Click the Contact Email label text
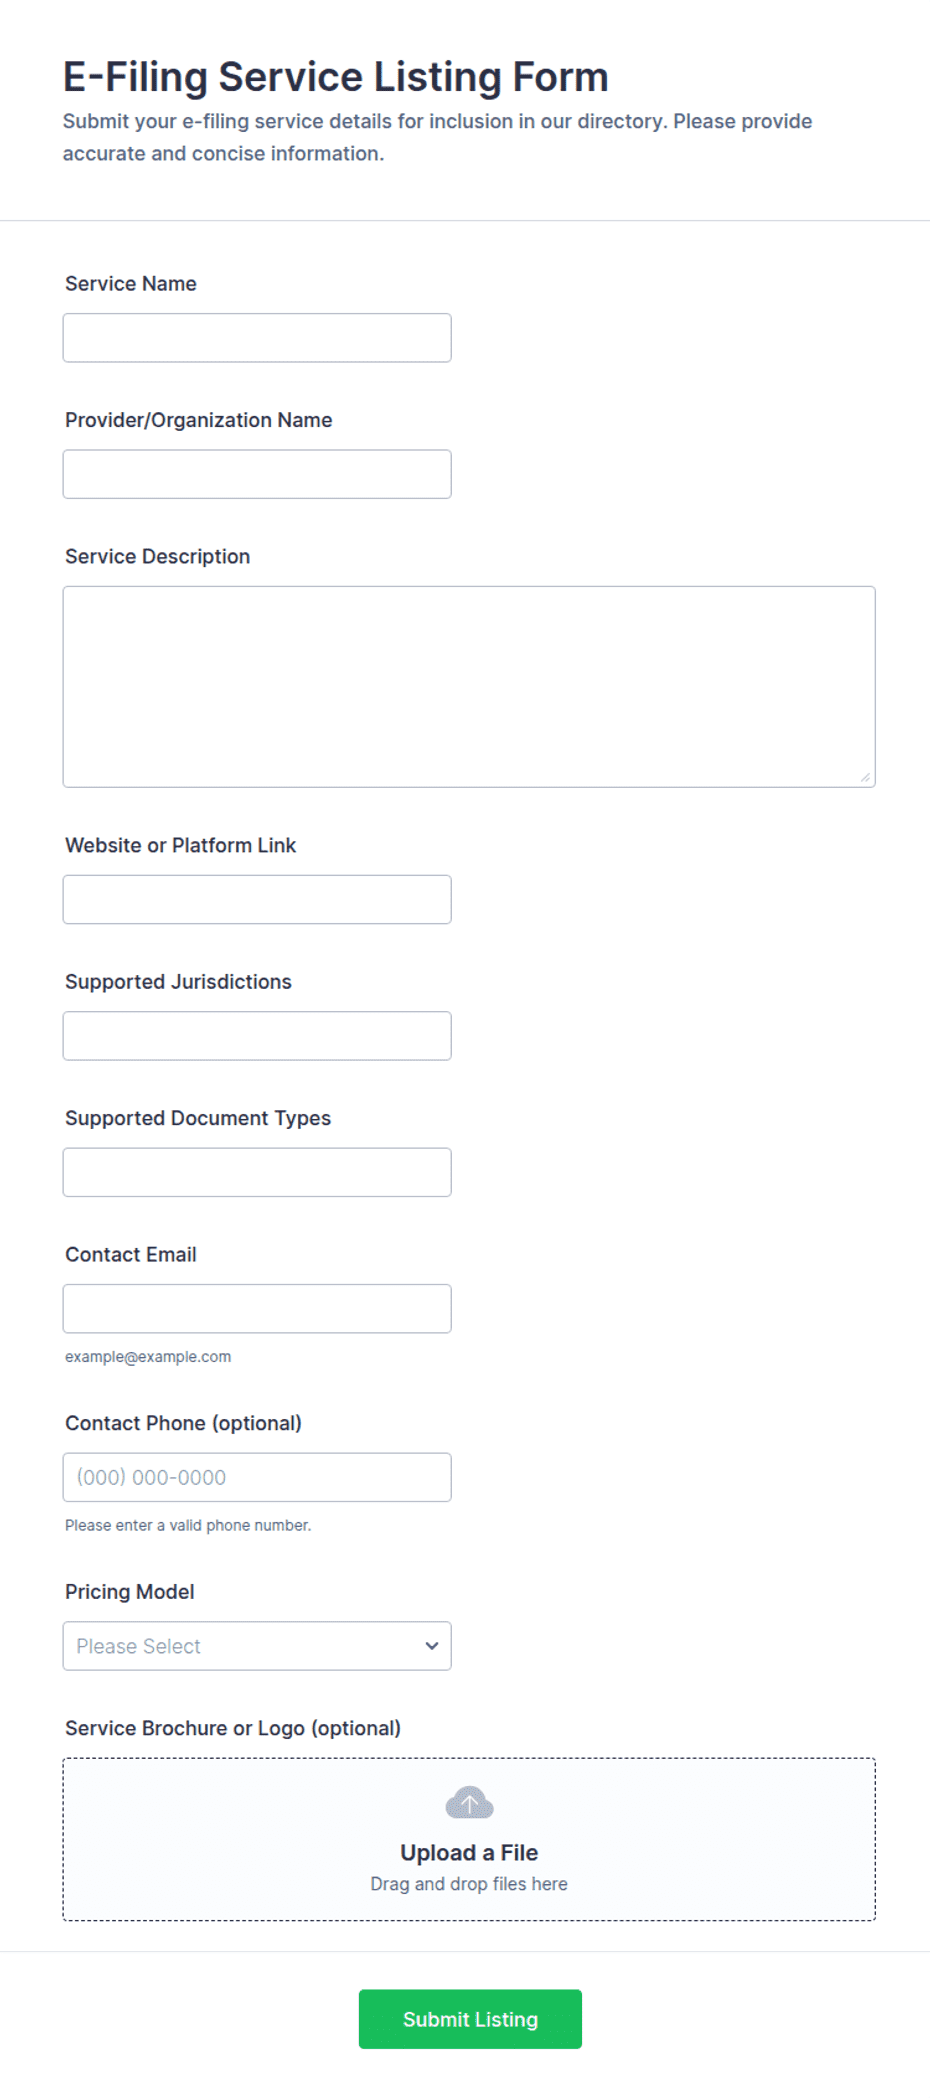 pos(131,1255)
